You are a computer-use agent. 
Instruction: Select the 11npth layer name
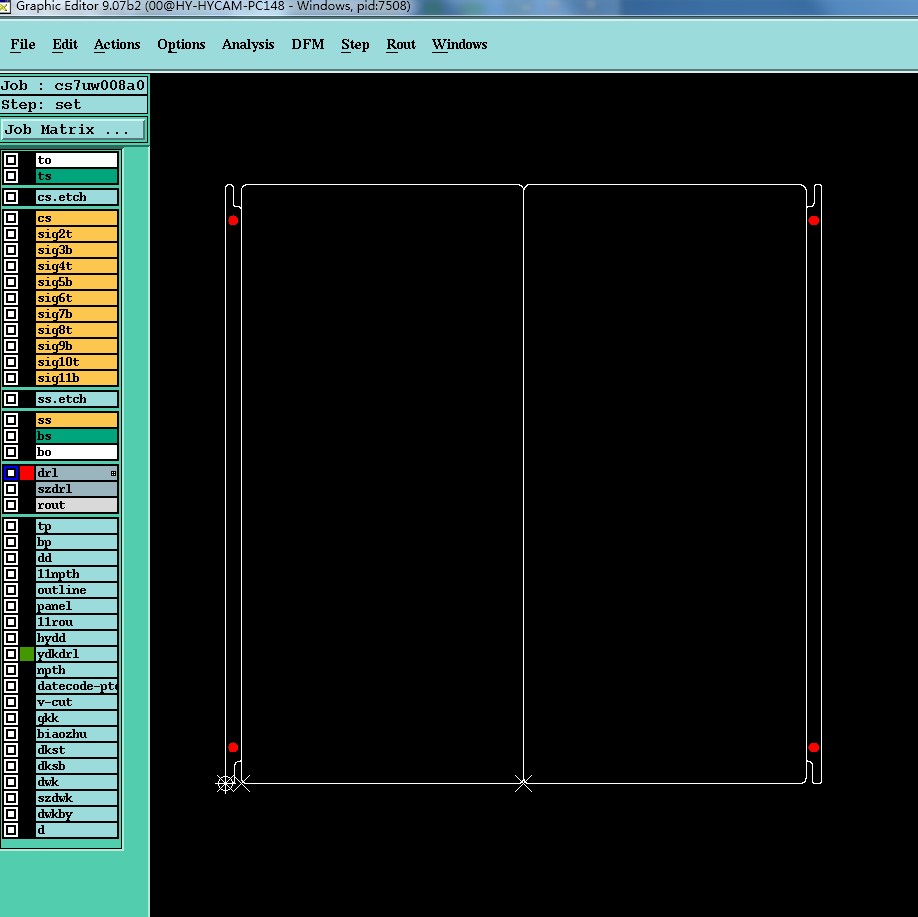[77, 574]
